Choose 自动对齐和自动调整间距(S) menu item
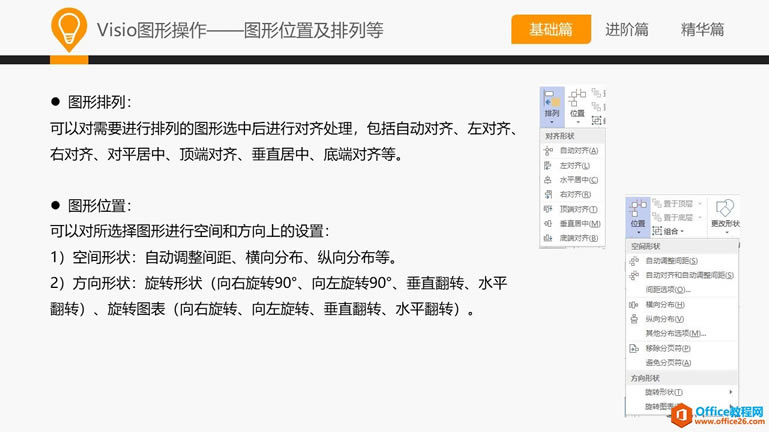Image resolution: width=769 pixels, height=432 pixels. [x=682, y=275]
